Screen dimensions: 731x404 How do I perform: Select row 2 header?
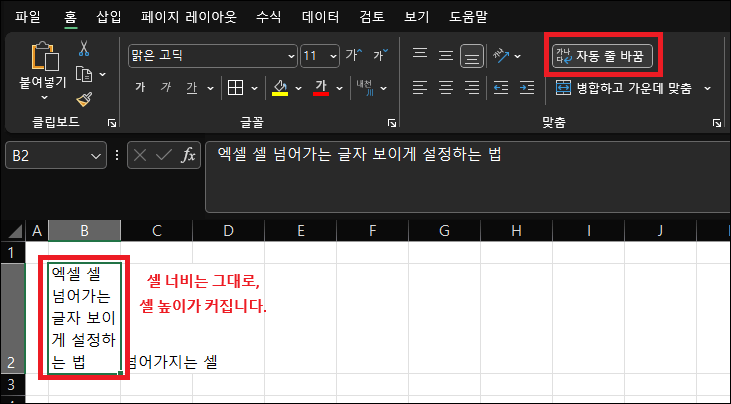click(12, 318)
